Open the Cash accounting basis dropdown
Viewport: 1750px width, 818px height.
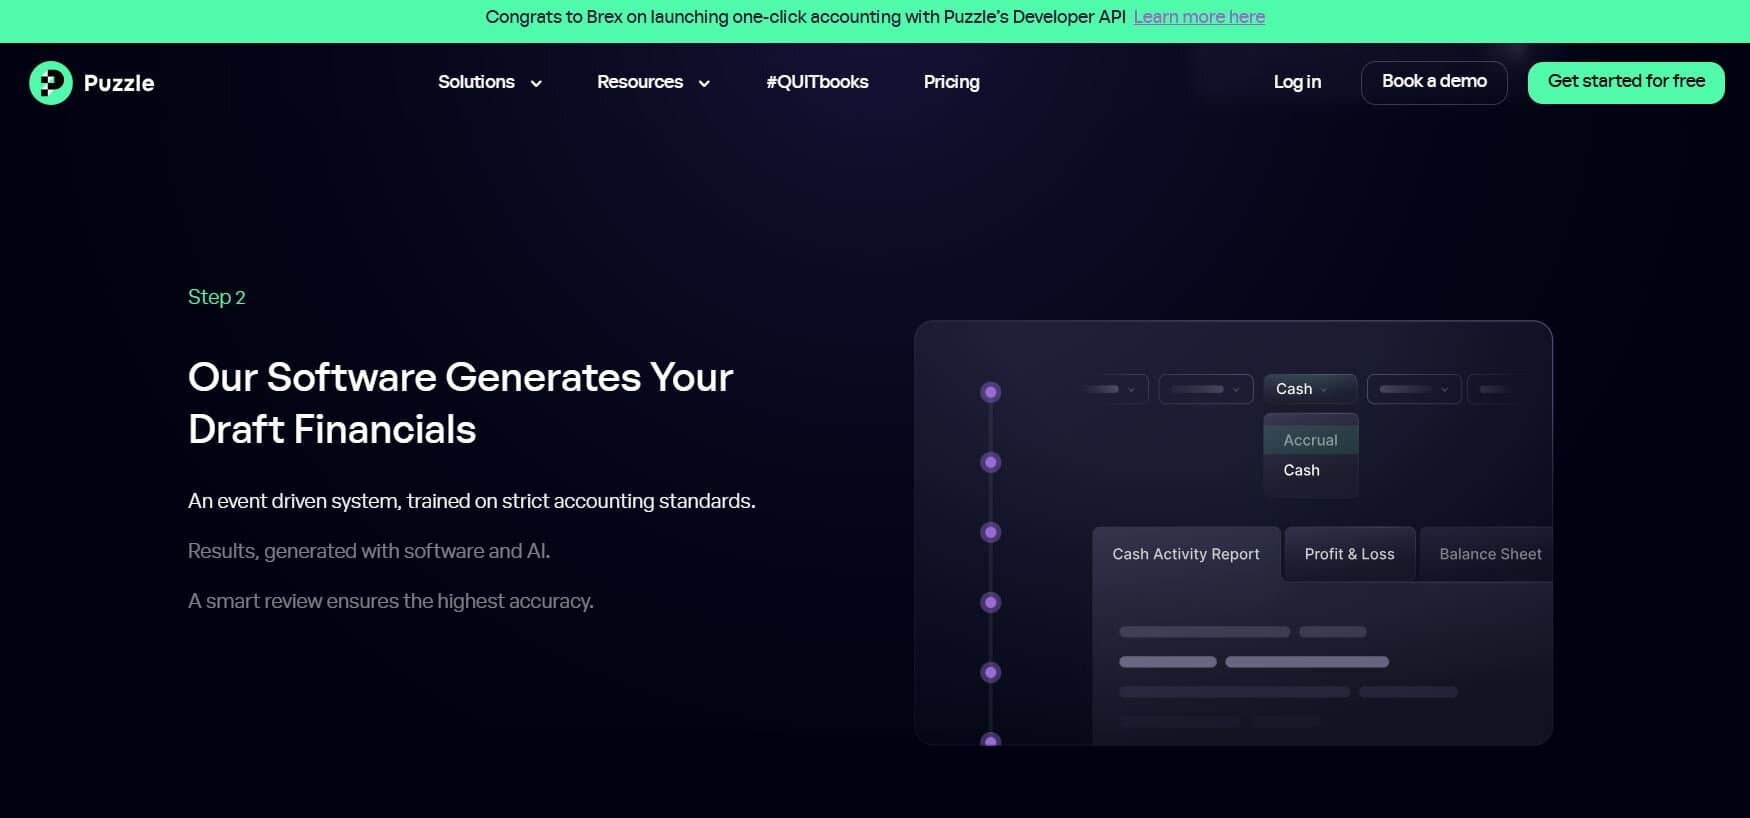[1309, 389]
